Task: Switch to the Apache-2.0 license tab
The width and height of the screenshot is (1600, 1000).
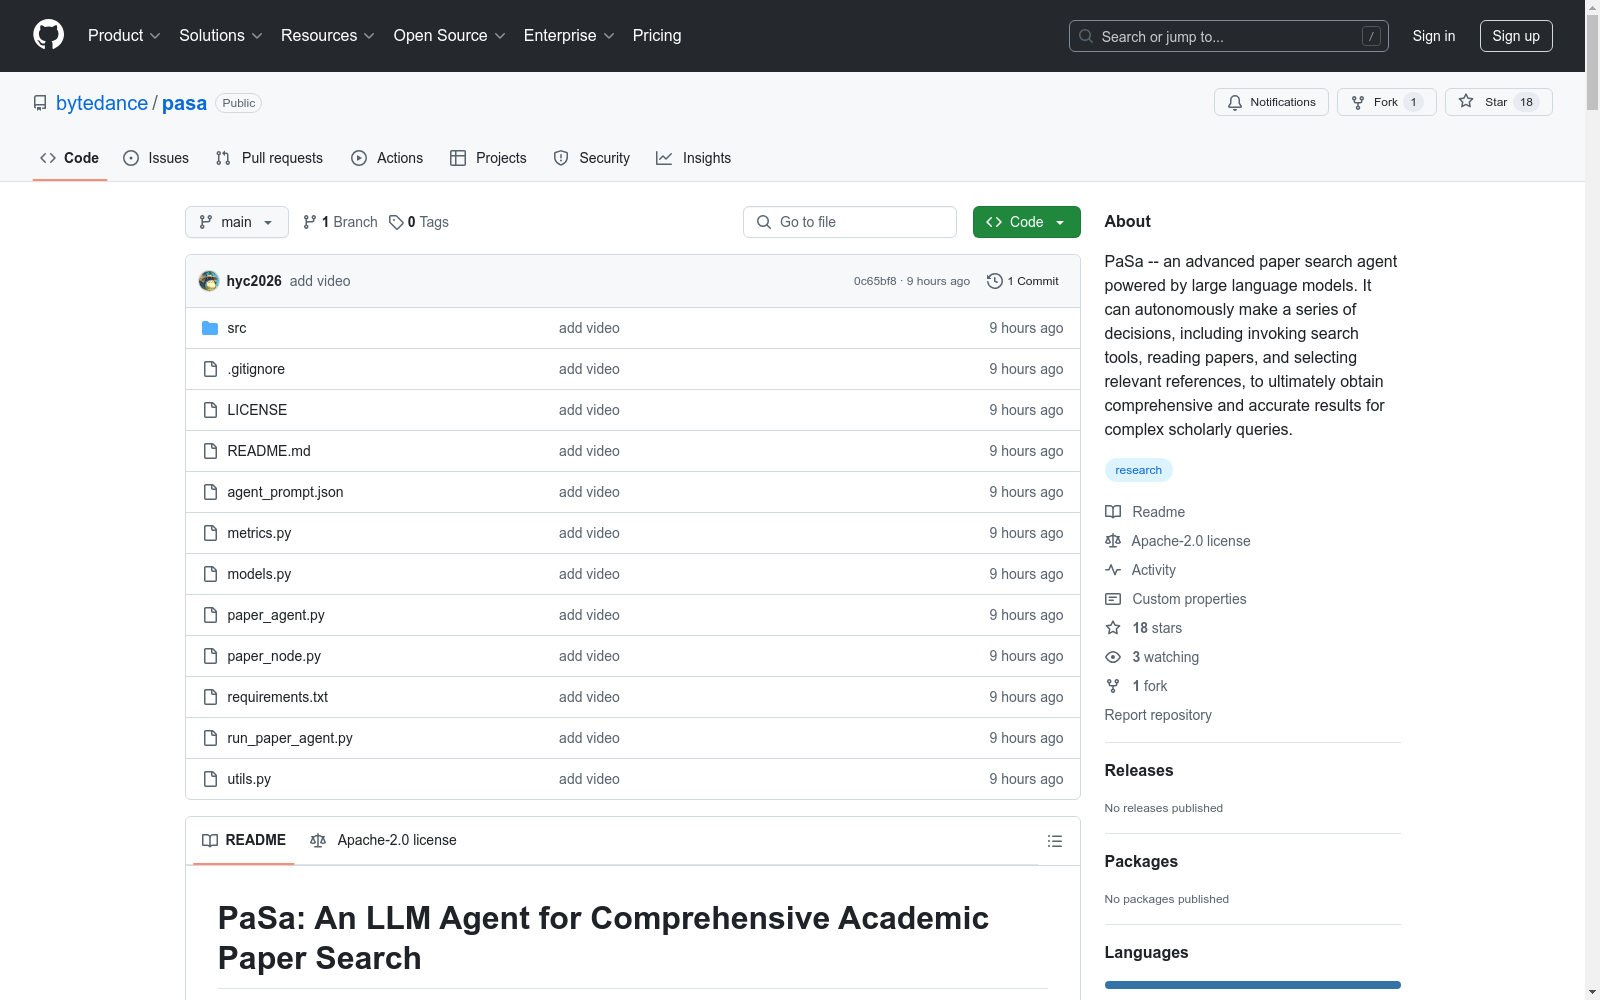Action: click(x=383, y=841)
